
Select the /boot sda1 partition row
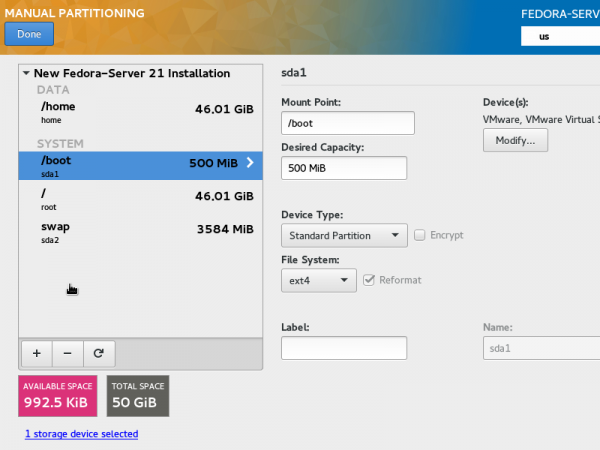(x=141, y=166)
